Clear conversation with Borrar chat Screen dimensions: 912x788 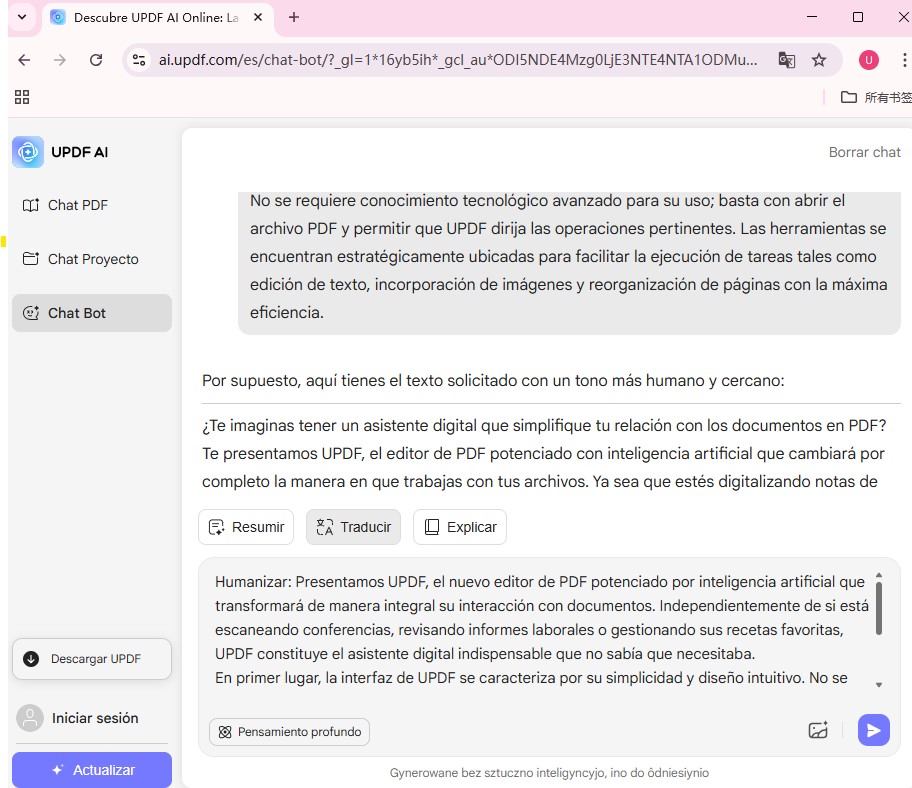pos(864,152)
